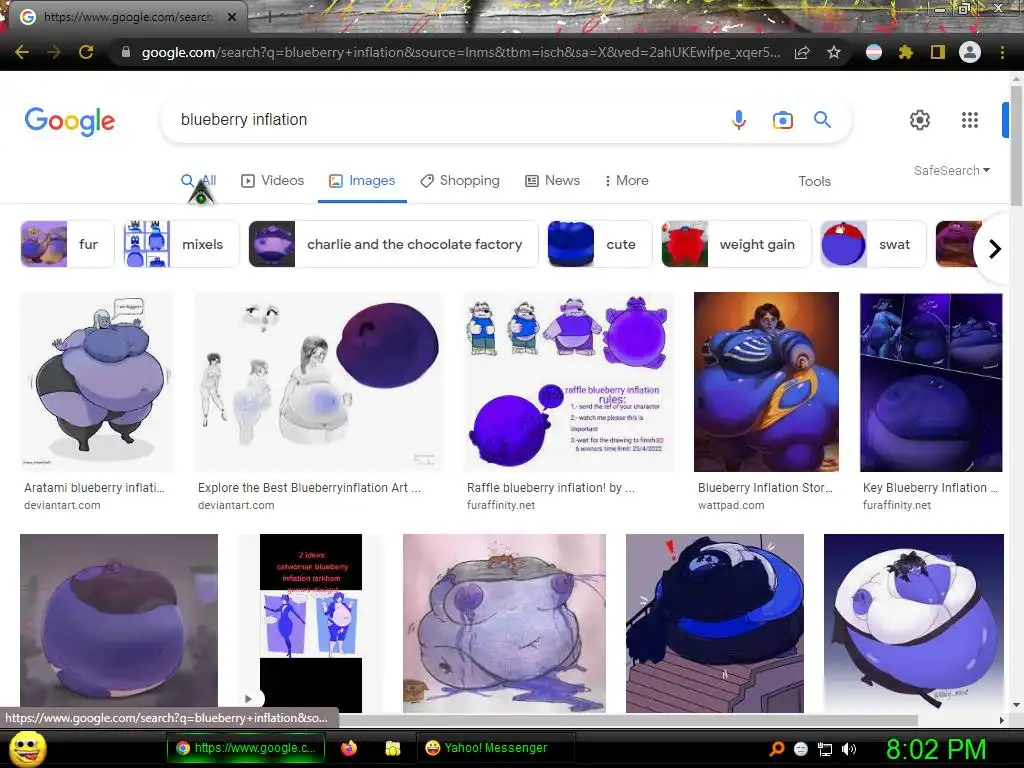Bookmark this page with the star icon
Image resolution: width=1024 pixels, height=768 pixels.
pos(834,52)
